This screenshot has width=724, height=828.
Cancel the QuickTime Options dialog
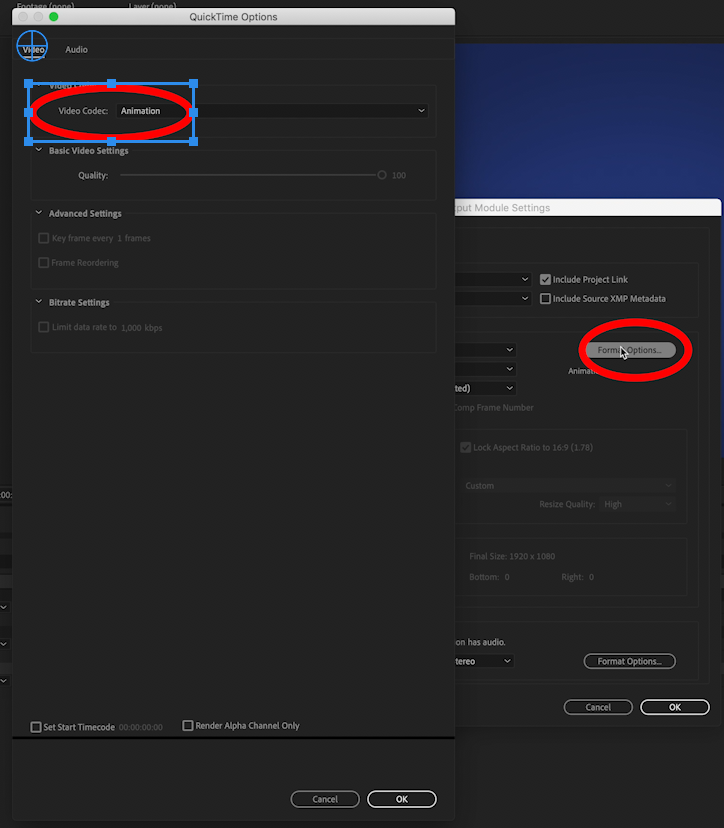tap(325, 799)
